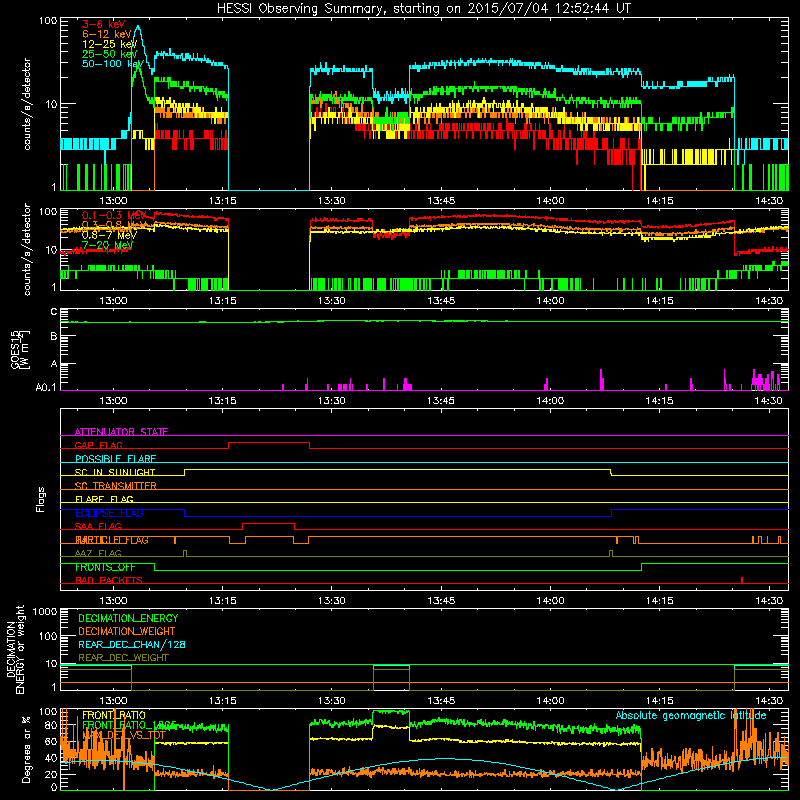Click the red BAD_PACKETS spike near 14:26
The height and width of the screenshot is (800, 800).
pyautogui.click(x=741, y=580)
